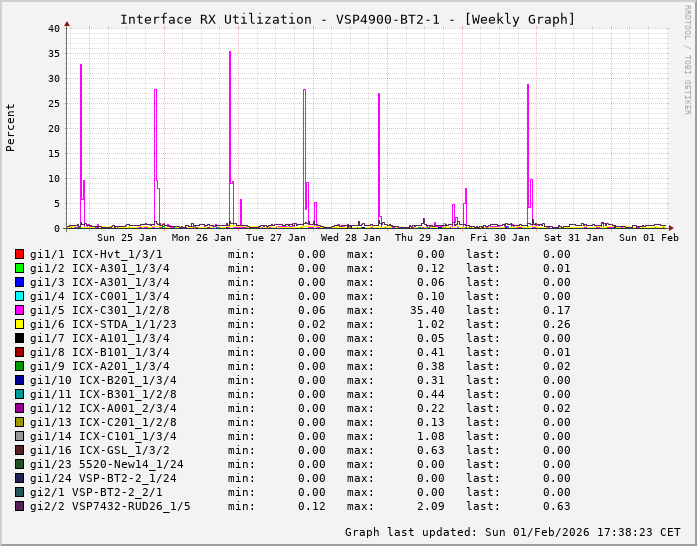Select the gi1/24 VSP-BT2-2_1/24 legend label
697x546 pixels.
(x=103, y=479)
